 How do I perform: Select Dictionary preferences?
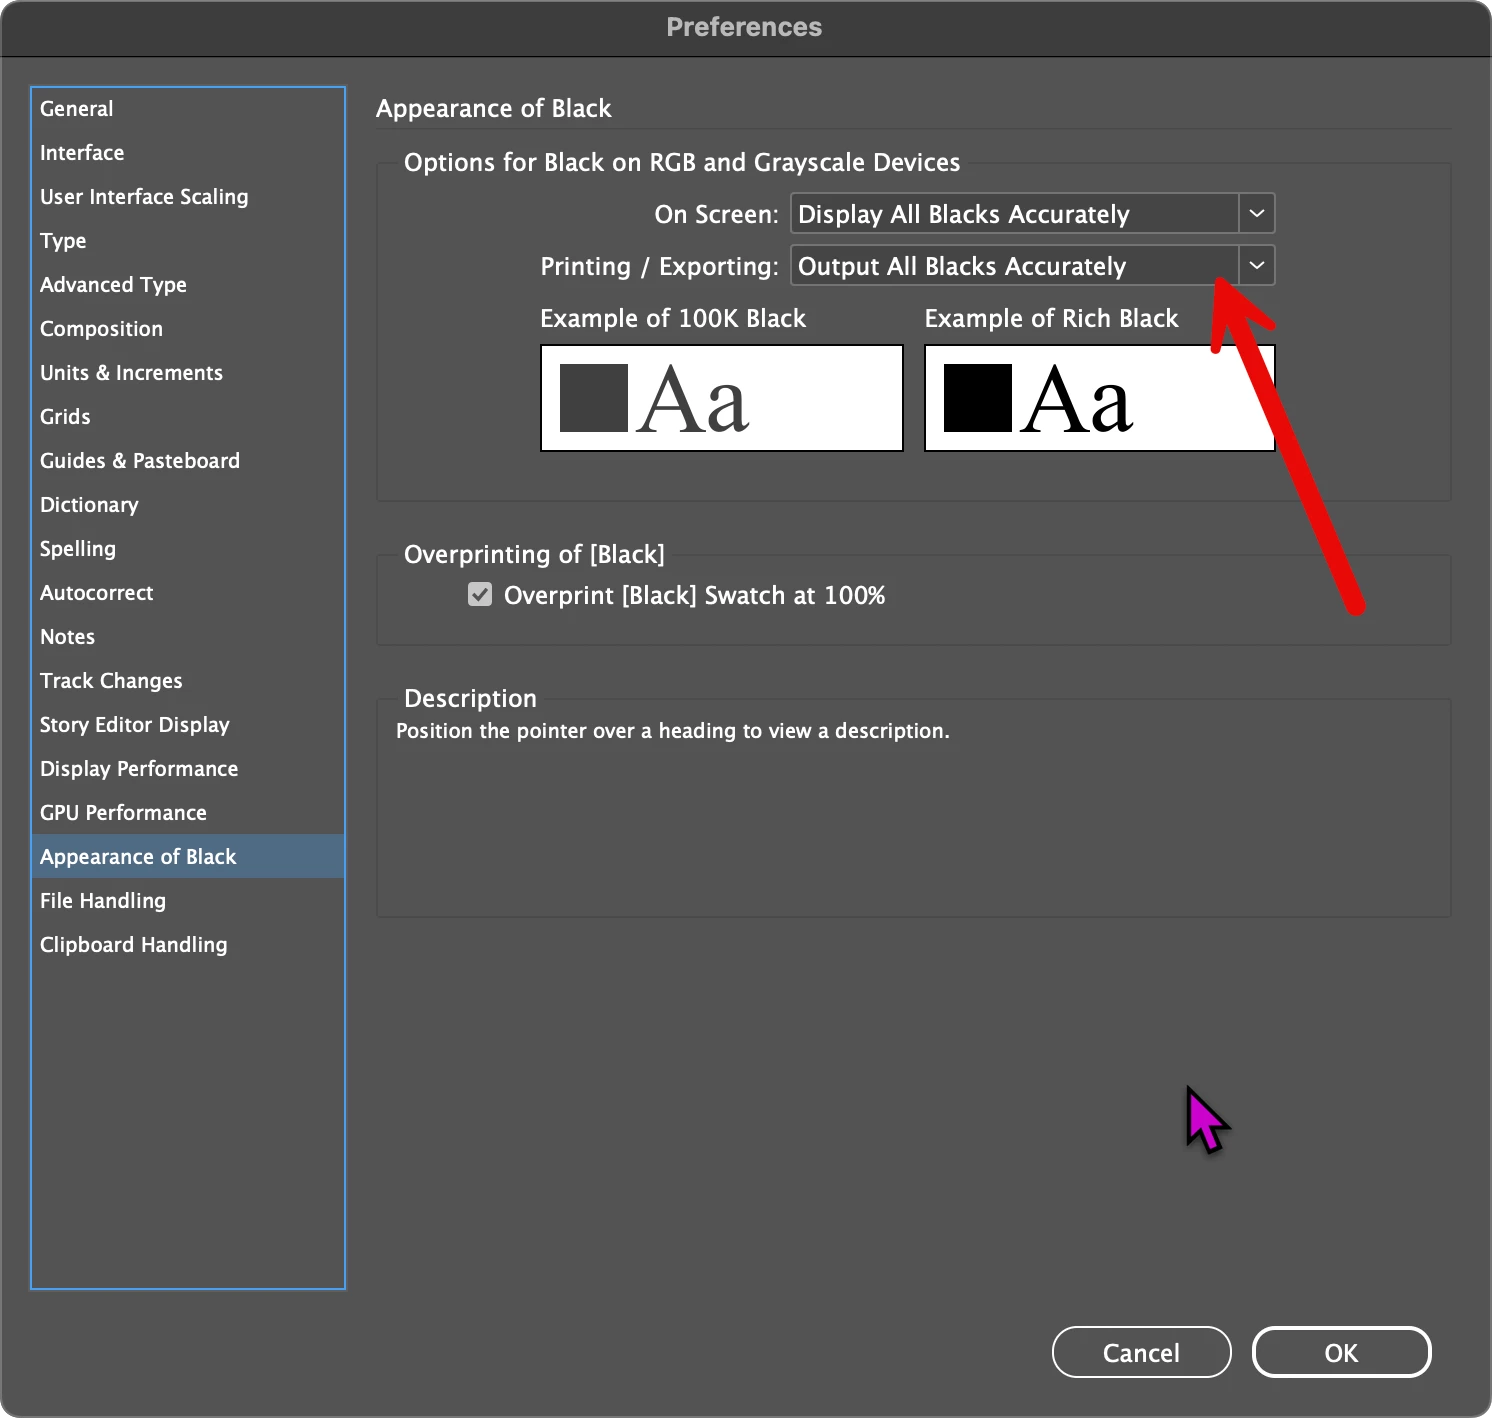188,505
